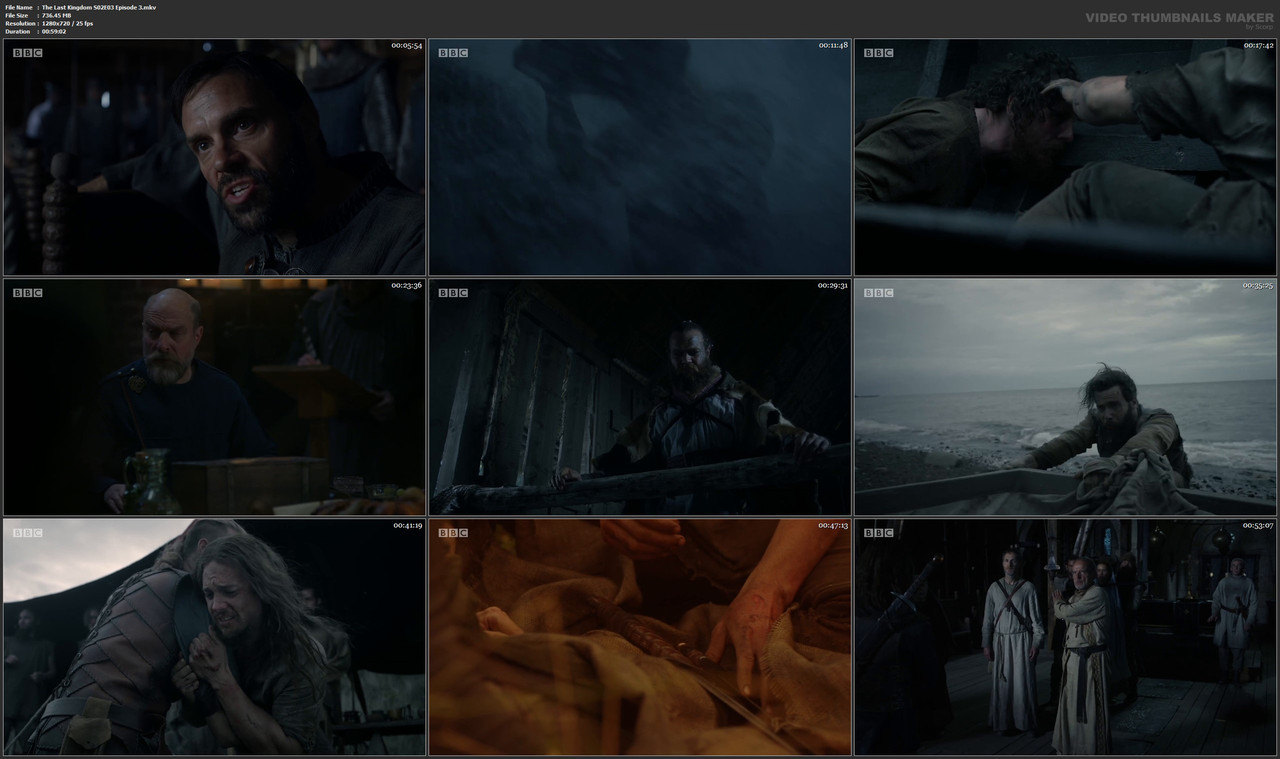Click the BBC logo on the 00:35:25 thumbnail
The width and height of the screenshot is (1280, 759).
click(877, 292)
